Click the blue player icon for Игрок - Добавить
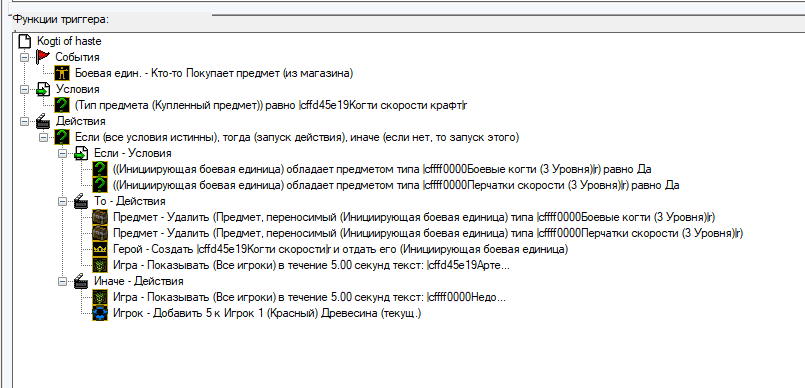The image size is (805, 388). click(x=100, y=313)
